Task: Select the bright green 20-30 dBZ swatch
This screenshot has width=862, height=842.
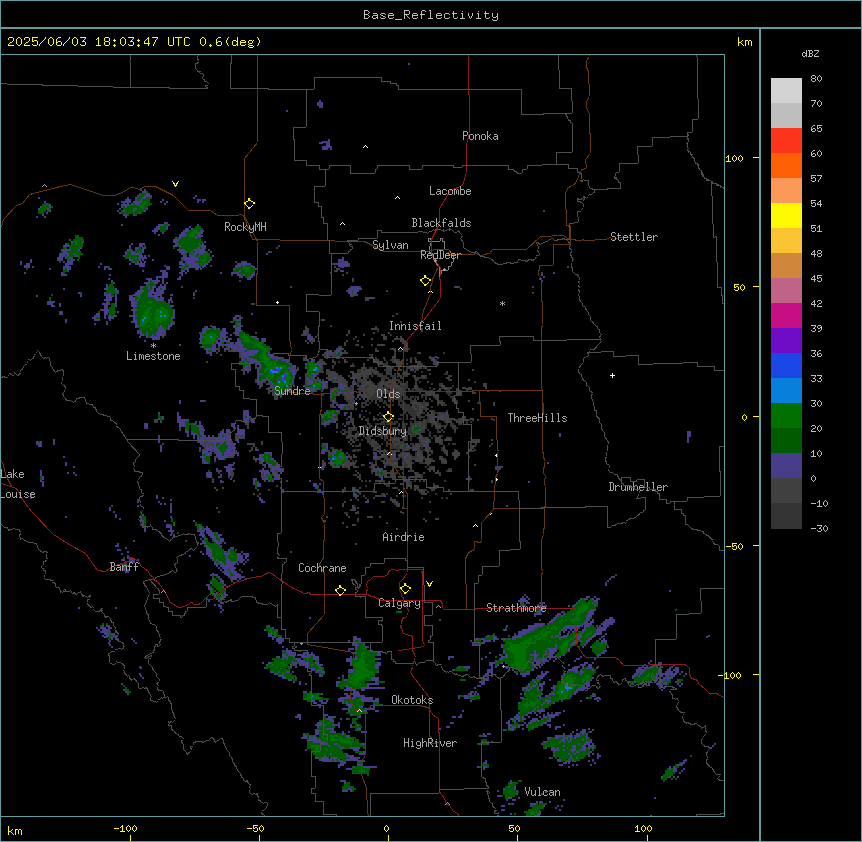Action: (x=786, y=416)
